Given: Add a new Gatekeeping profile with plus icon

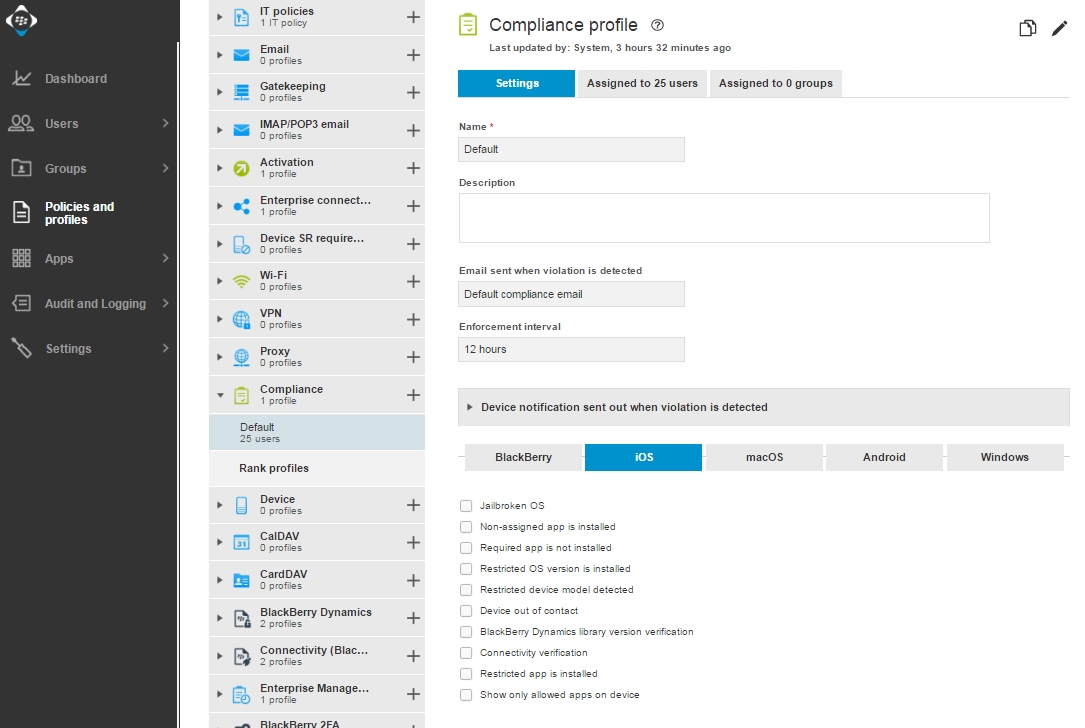Looking at the screenshot, I should (413, 92).
